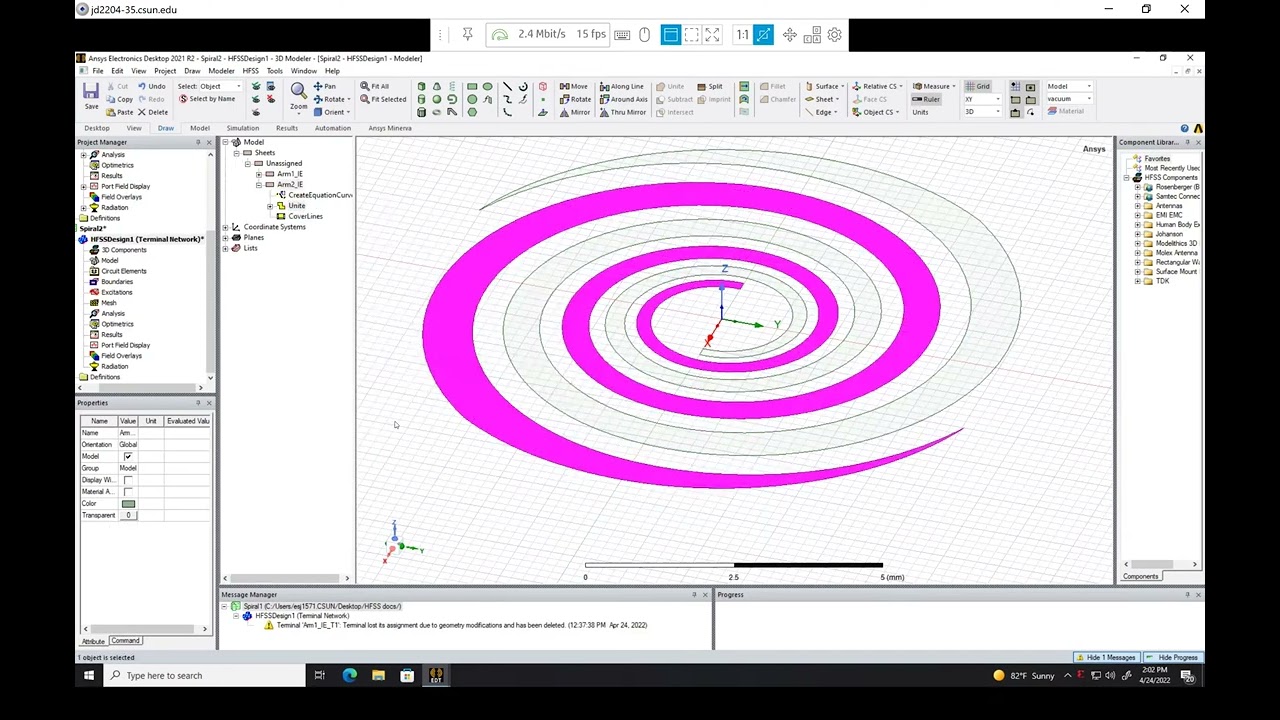Collapse the Sheets tree node
1280x720 pixels.
(237, 153)
